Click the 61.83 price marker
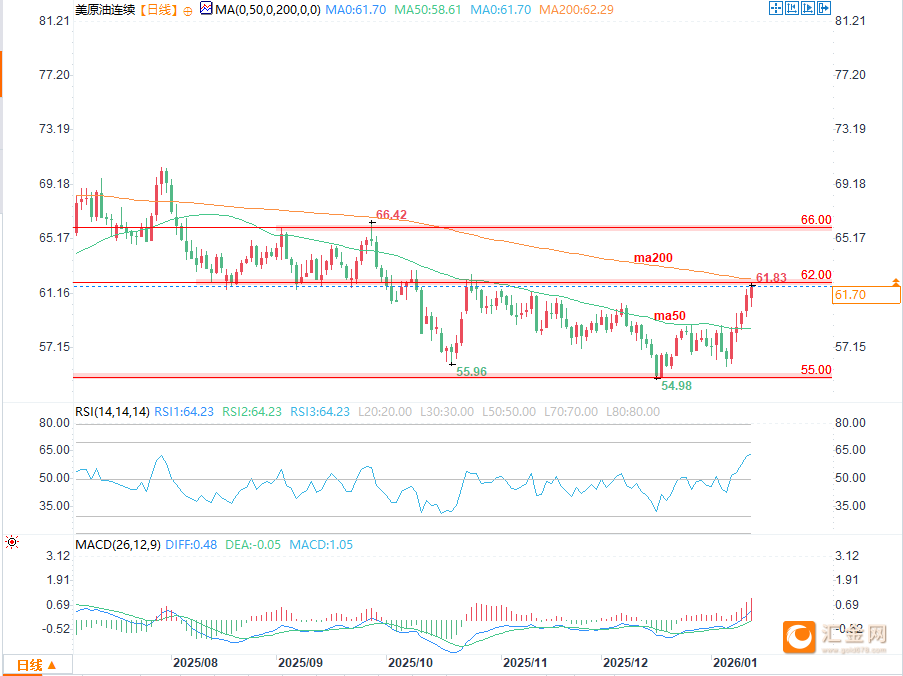Image resolution: width=903 pixels, height=676 pixels. (x=771, y=278)
